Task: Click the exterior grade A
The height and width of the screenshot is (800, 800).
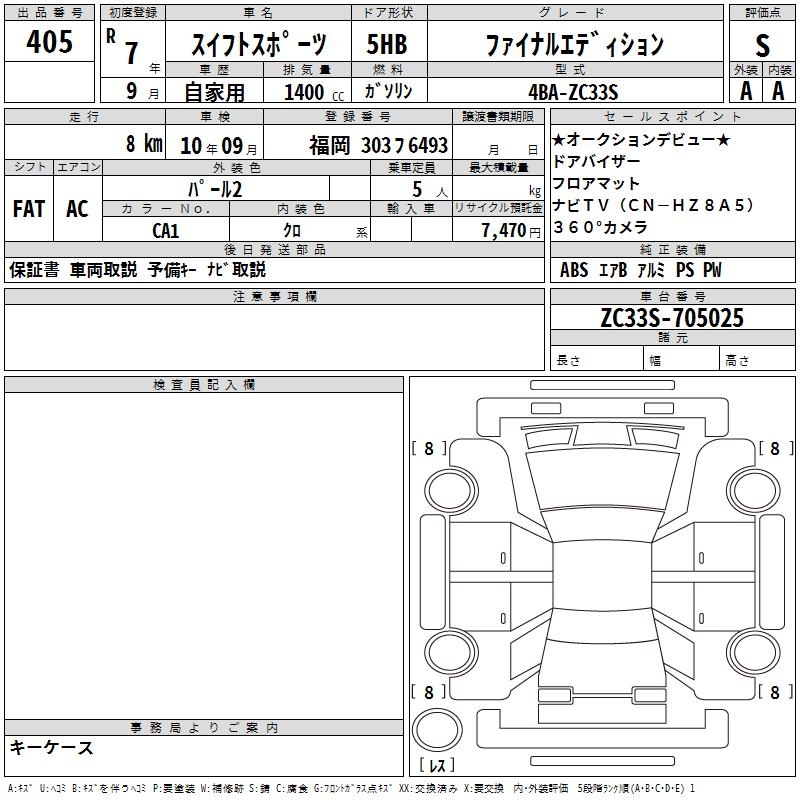Action: [x=745, y=92]
